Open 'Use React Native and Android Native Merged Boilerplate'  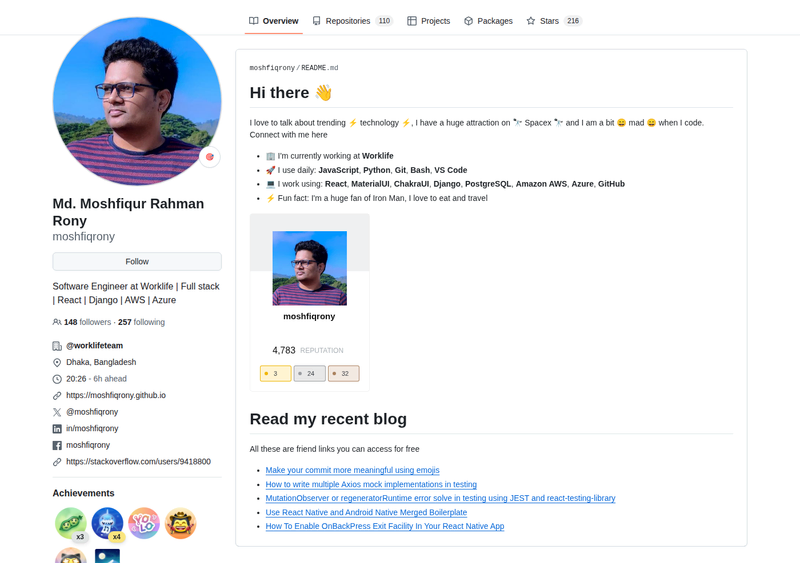[366, 512]
